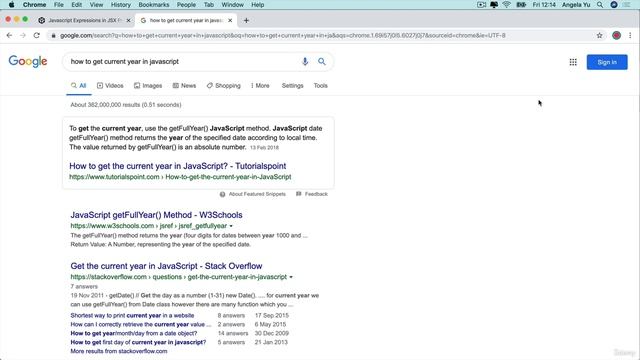The image size is (640, 360).
Task: Click the site lock icon in address bar
Action: [x=53, y=36]
